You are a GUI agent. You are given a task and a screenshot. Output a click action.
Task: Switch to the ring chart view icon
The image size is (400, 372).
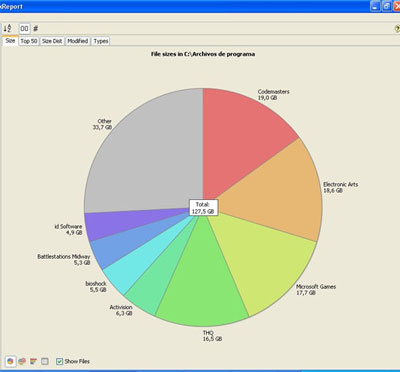[x=22, y=361]
